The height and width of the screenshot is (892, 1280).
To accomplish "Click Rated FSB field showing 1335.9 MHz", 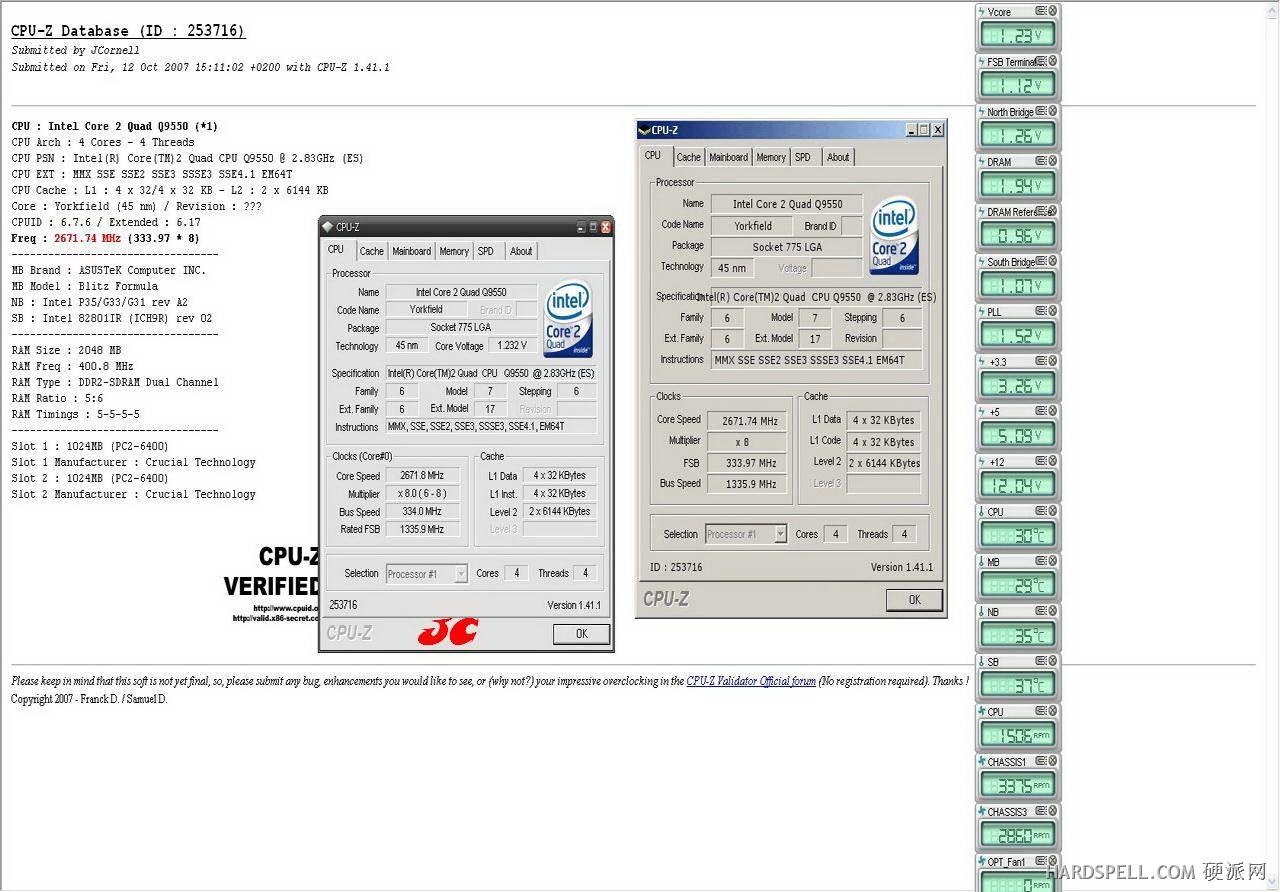I will click(x=422, y=530).
